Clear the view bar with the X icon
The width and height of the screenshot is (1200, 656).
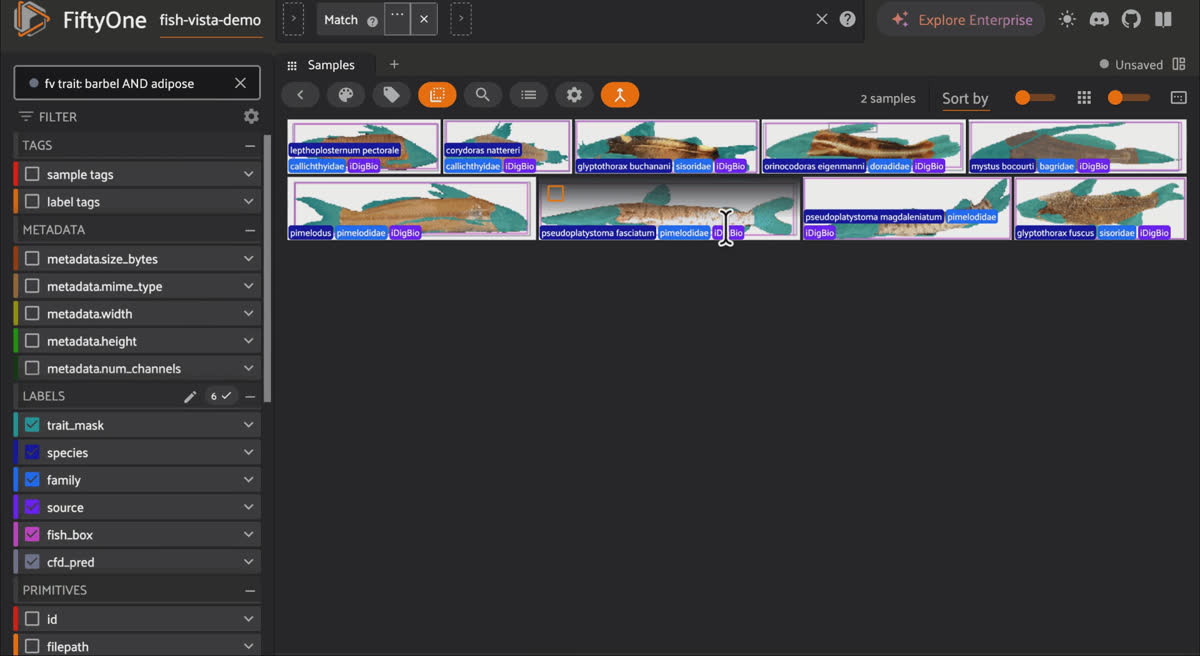coord(821,19)
